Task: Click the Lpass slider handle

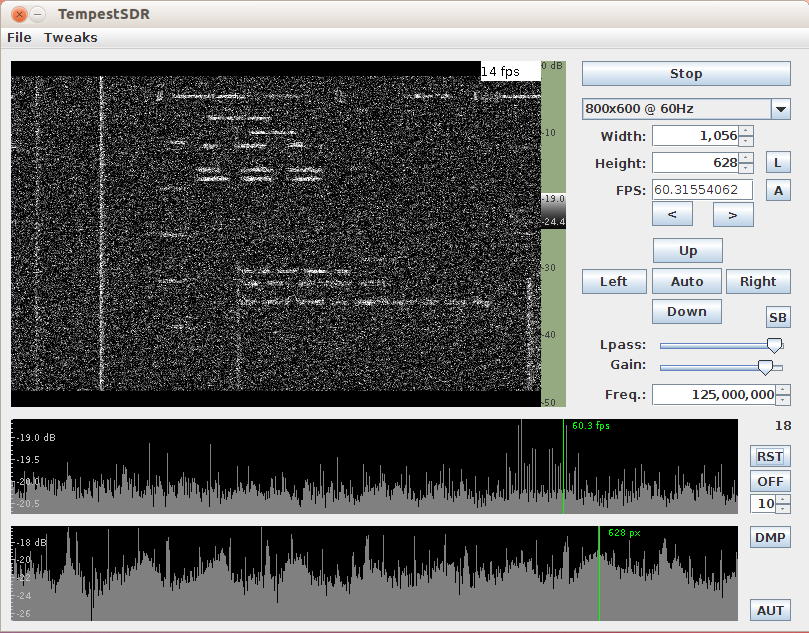Action: point(773,345)
